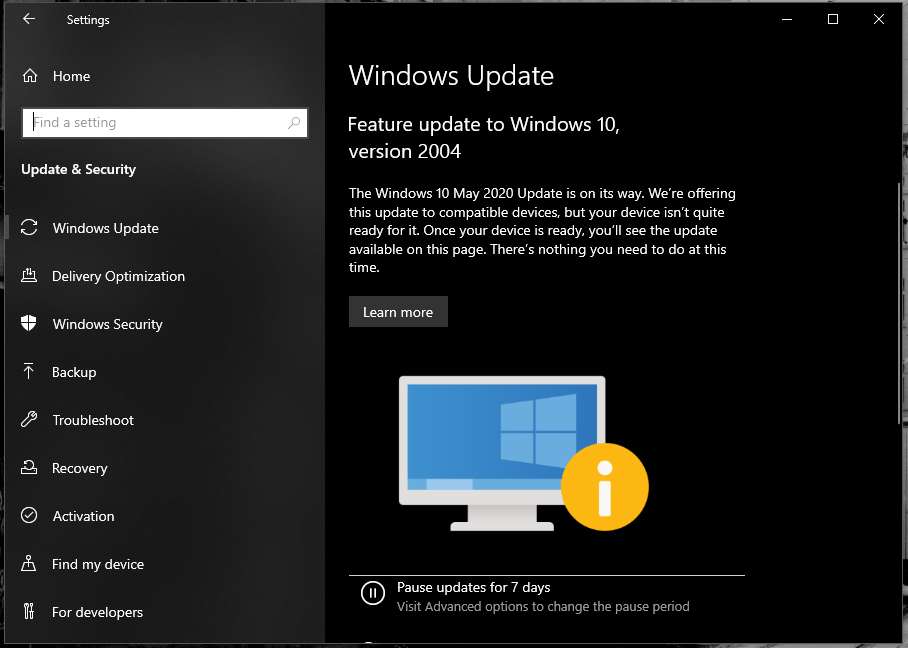Close the Settings window
The height and width of the screenshot is (648, 908).
point(878,19)
